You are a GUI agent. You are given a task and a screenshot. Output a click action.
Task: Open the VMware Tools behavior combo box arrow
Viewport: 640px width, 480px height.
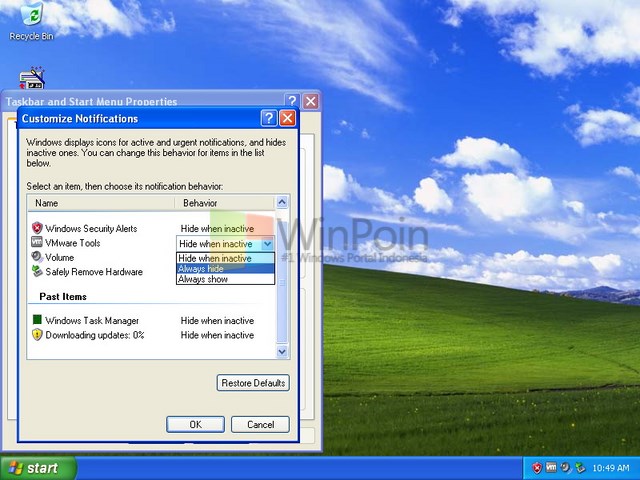click(x=267, y=244)
